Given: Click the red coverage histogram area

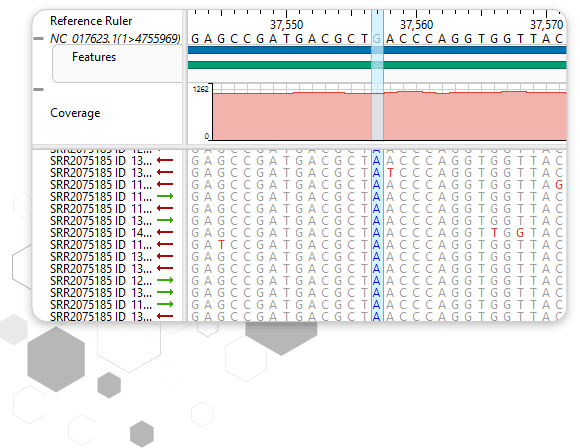Looking at the screenshot, I should click(389, 116).
